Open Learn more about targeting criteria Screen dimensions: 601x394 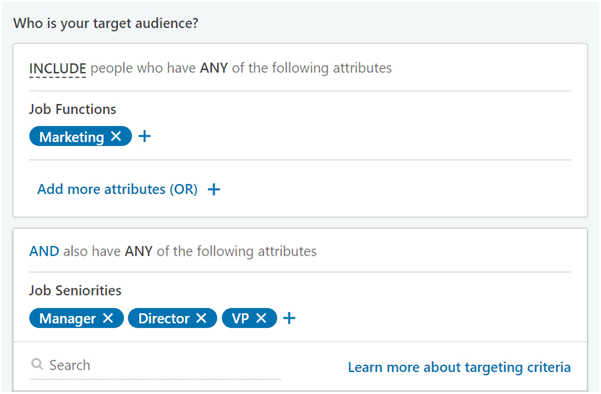tap(459, 367)
